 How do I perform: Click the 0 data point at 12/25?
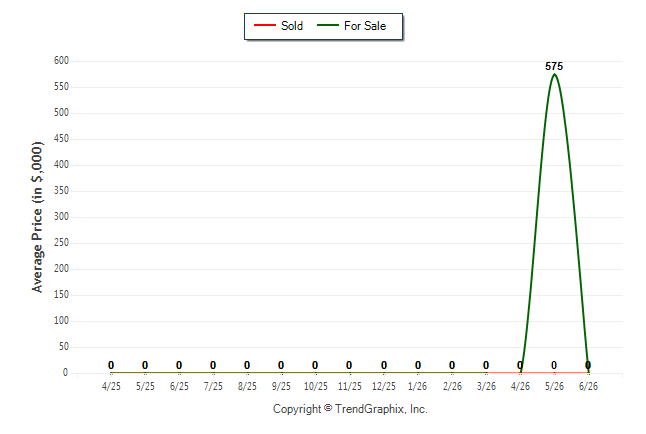[x=384, y=365]
